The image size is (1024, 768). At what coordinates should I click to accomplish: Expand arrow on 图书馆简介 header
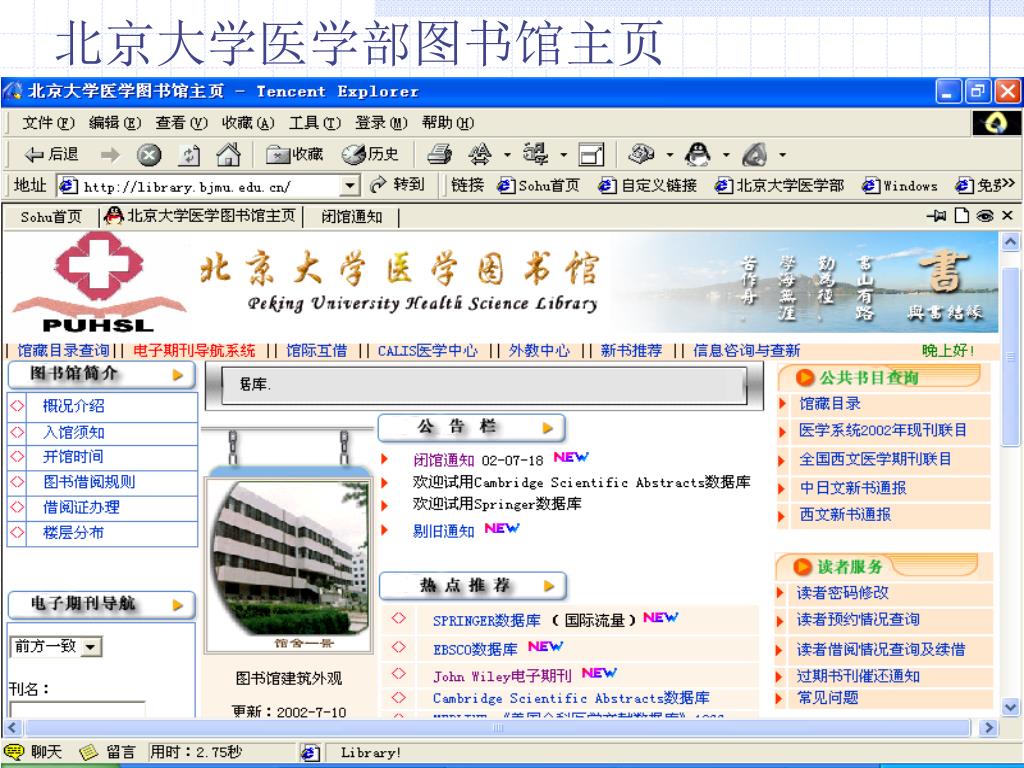pos(178,375)
